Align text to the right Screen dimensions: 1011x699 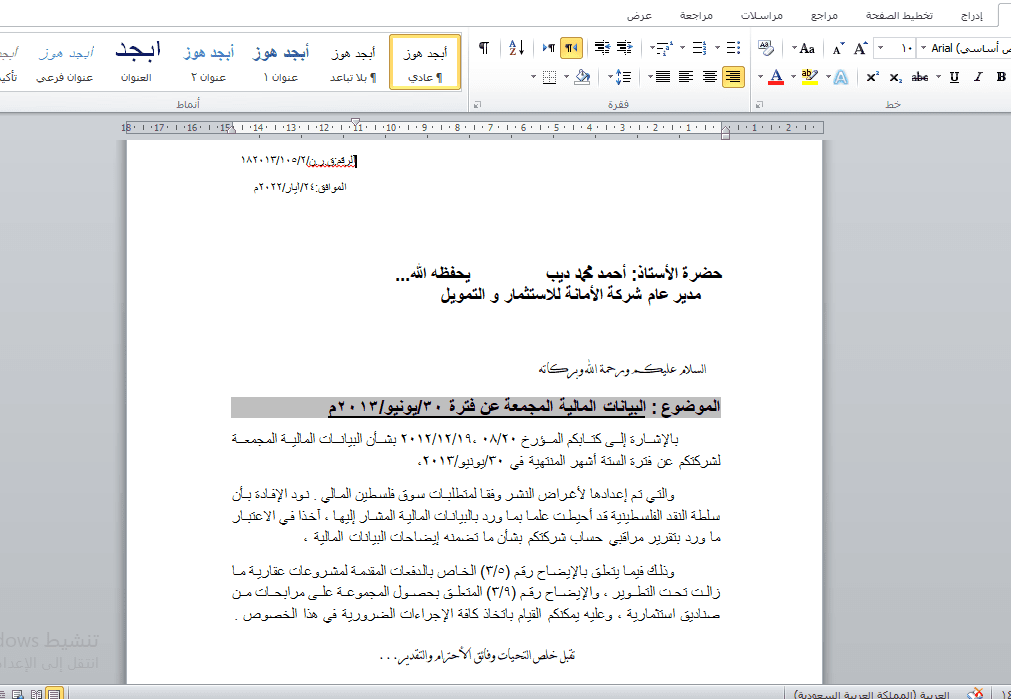733,77
